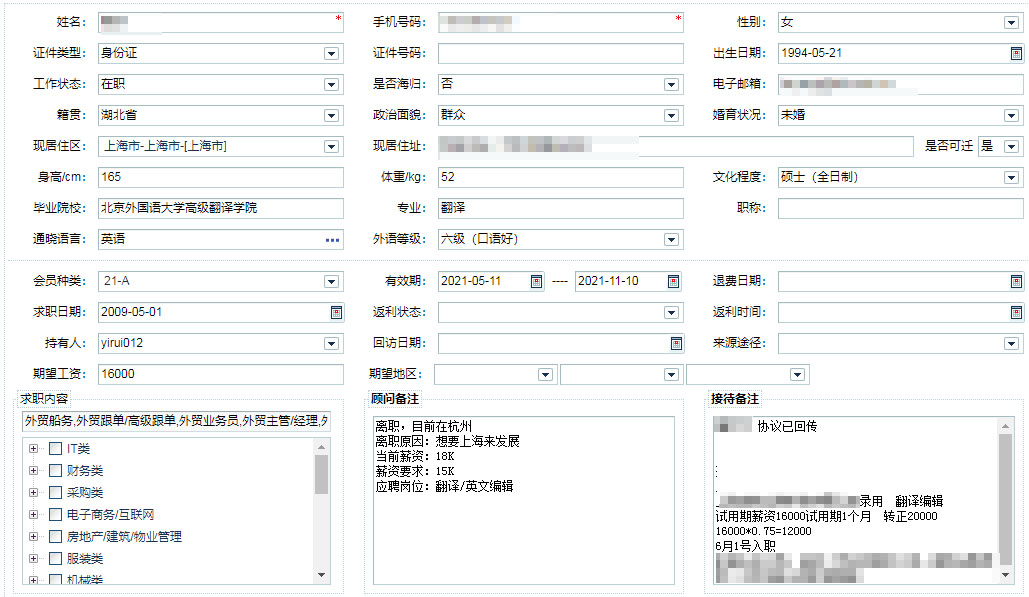The height and width of the screenshot is (597, 1029).
Task: Open the 婚育状况 dropdown
Action: pyautogui.click(x=1011, y=115)
